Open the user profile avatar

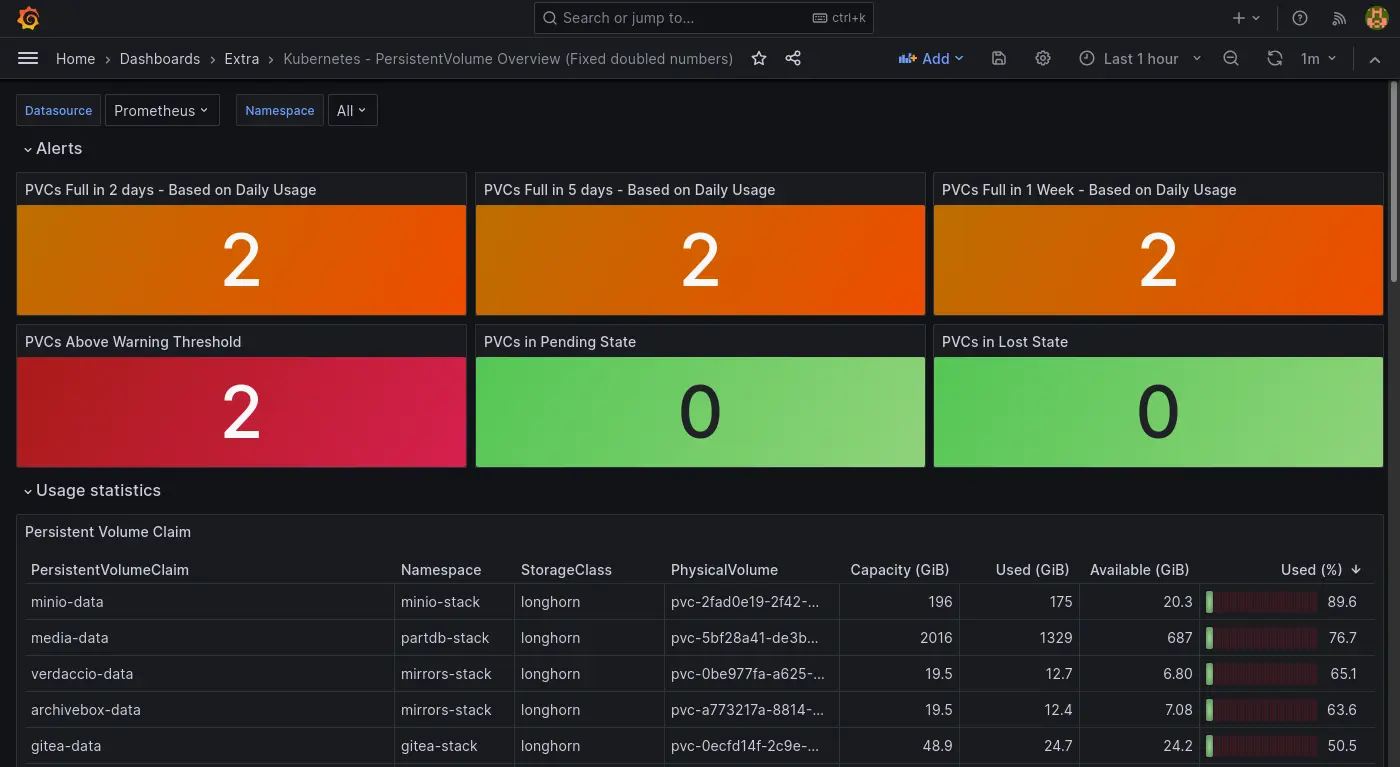pos(1376,18)
